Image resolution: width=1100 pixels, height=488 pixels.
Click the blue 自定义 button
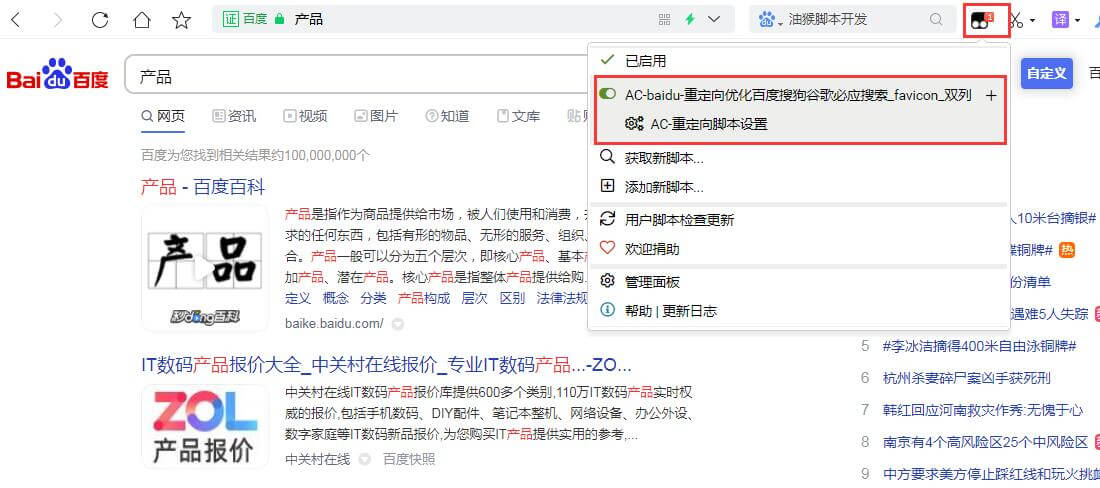coord(1047,74)
